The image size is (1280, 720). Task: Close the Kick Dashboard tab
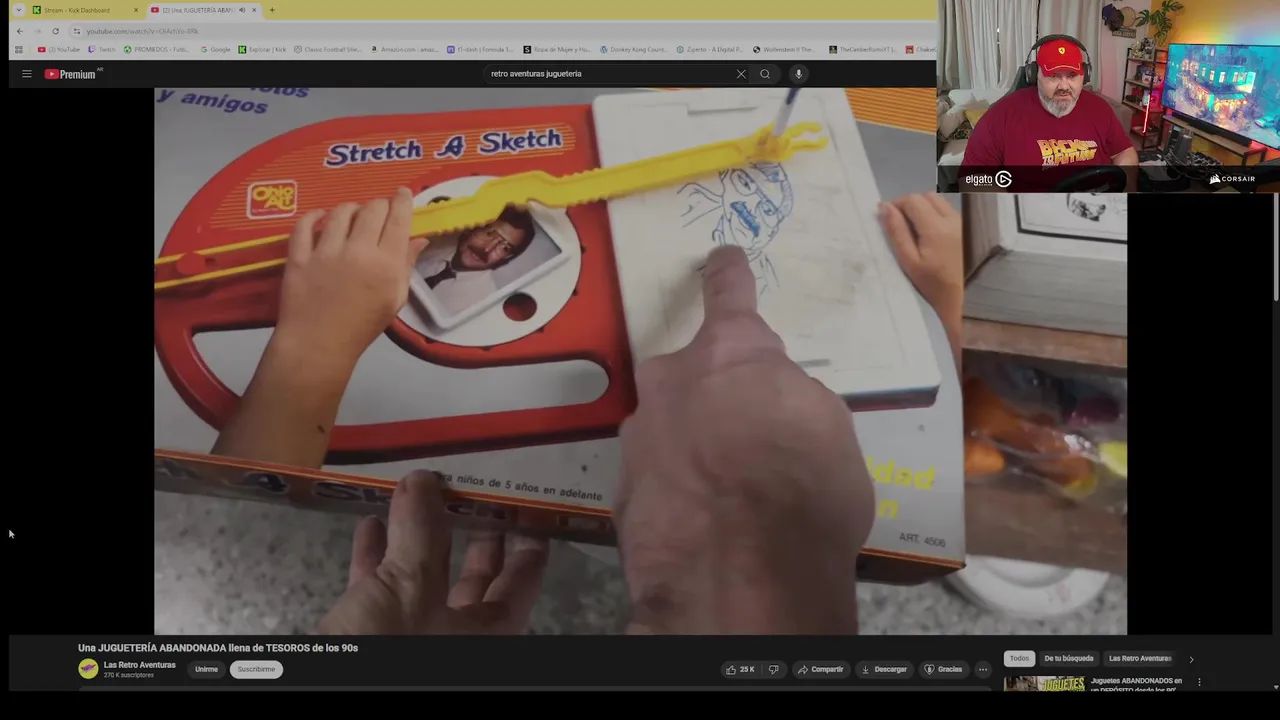click(136, 10)
